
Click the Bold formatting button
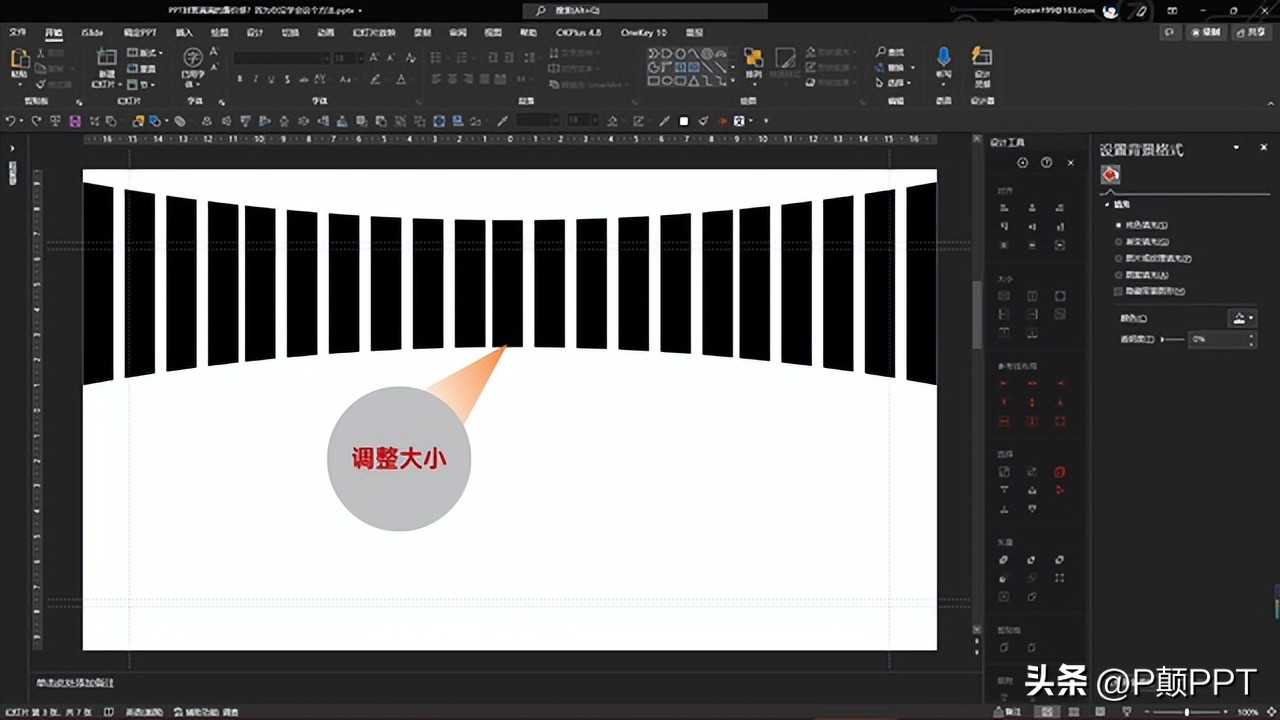tap(240, 79)
